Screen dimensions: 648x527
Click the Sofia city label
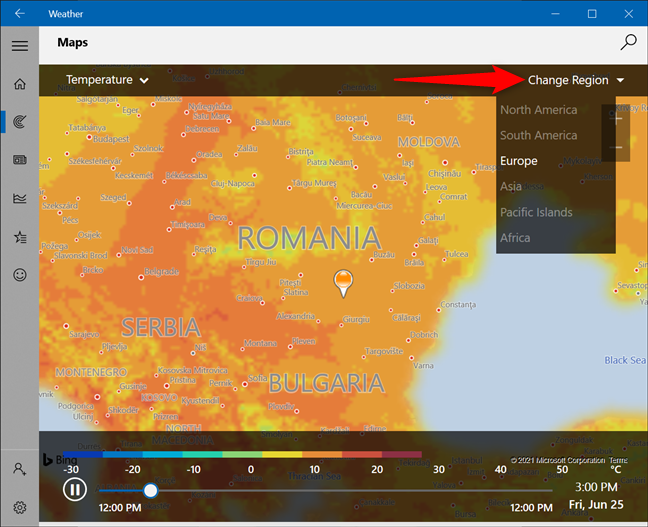(257, 378)
